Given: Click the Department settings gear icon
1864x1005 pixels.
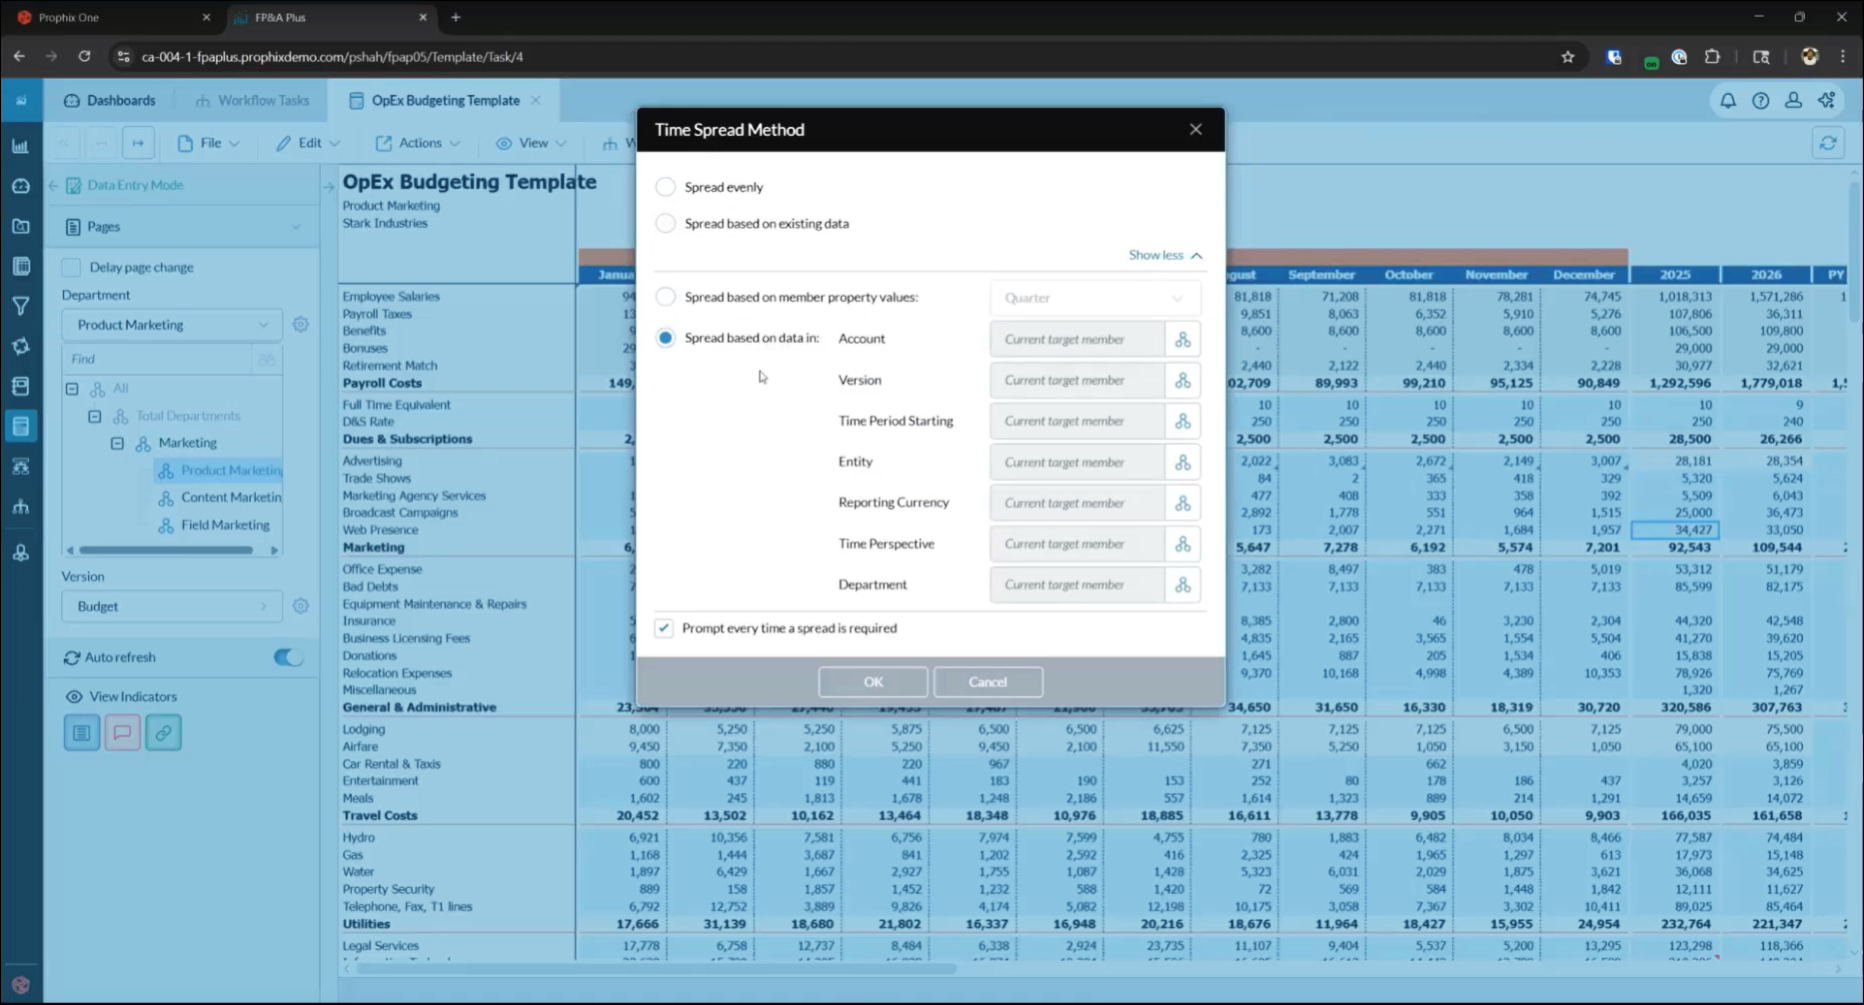Looking at the screenshot, I should click(x=300, y=325).
